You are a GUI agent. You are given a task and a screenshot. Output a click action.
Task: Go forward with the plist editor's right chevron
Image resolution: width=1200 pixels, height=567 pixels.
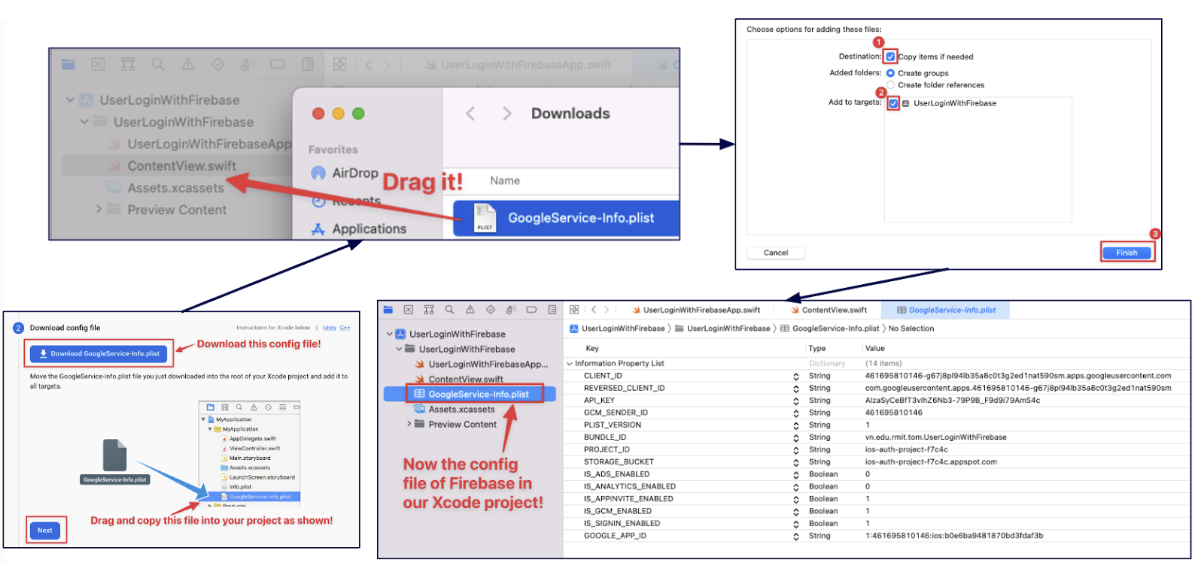[x=607, y=310]
